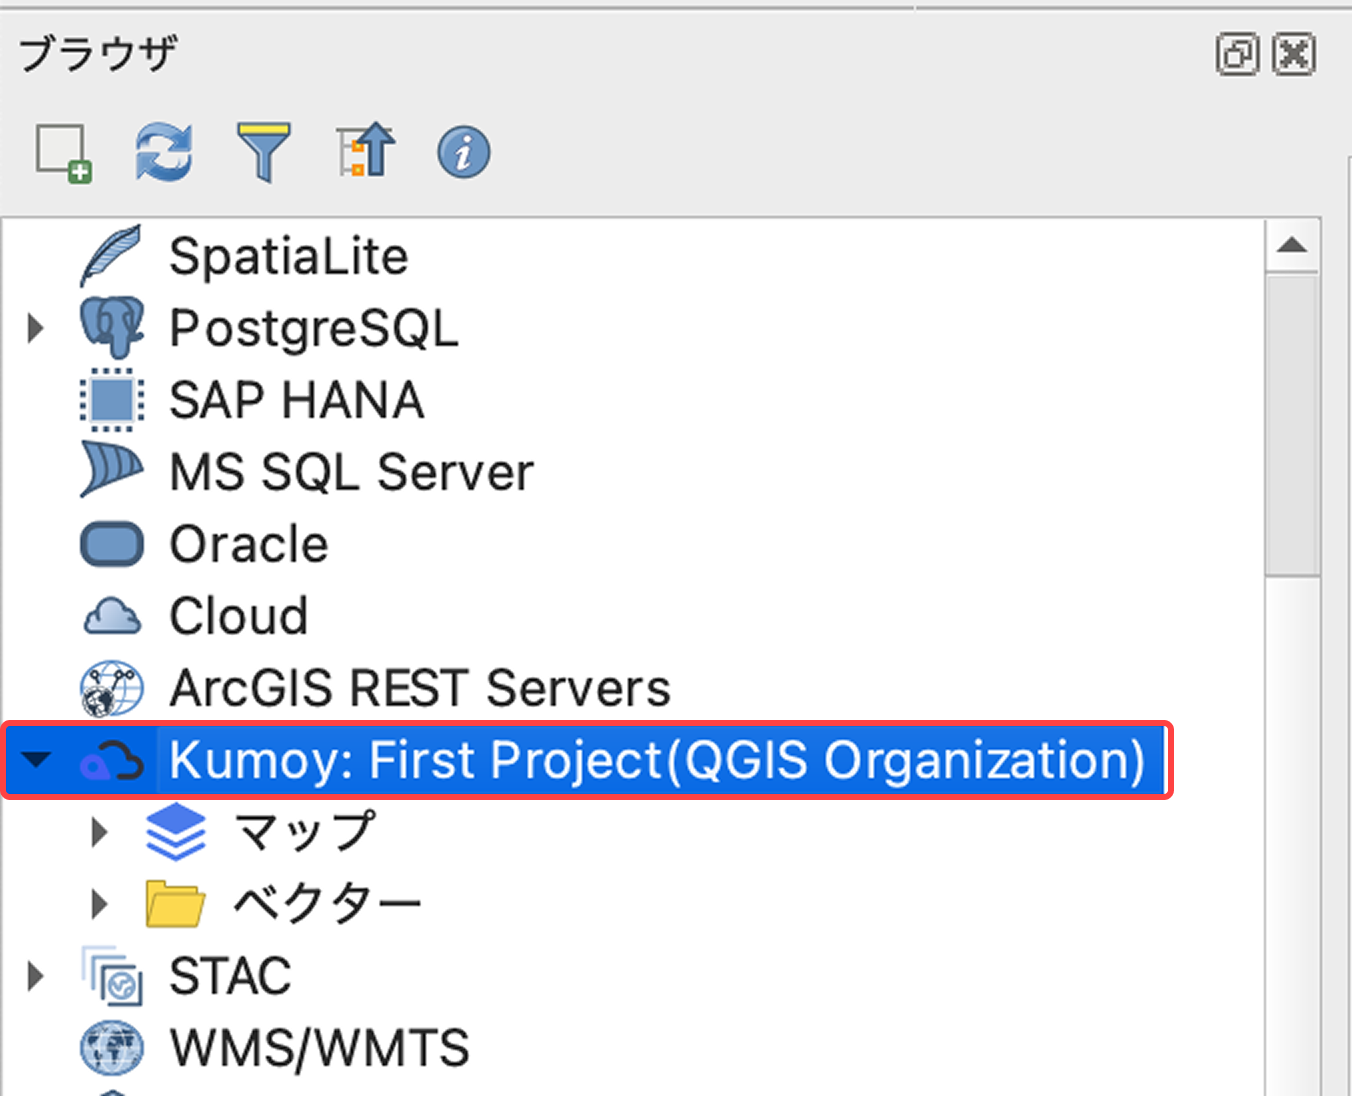Click the Collapse All tree icon
Screen dimensions: 1352x1096
365,153
